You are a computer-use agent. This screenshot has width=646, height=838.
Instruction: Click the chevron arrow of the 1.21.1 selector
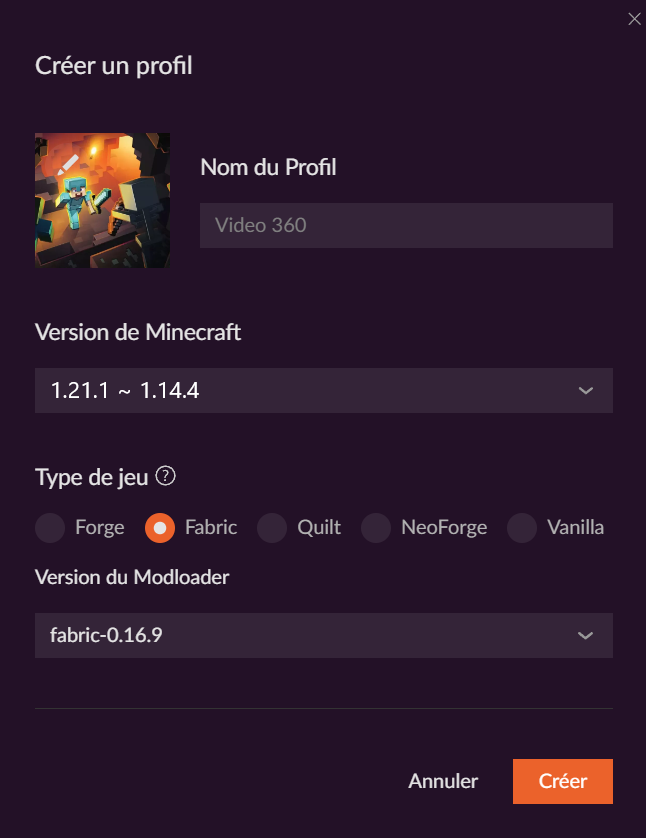[586, 390]
